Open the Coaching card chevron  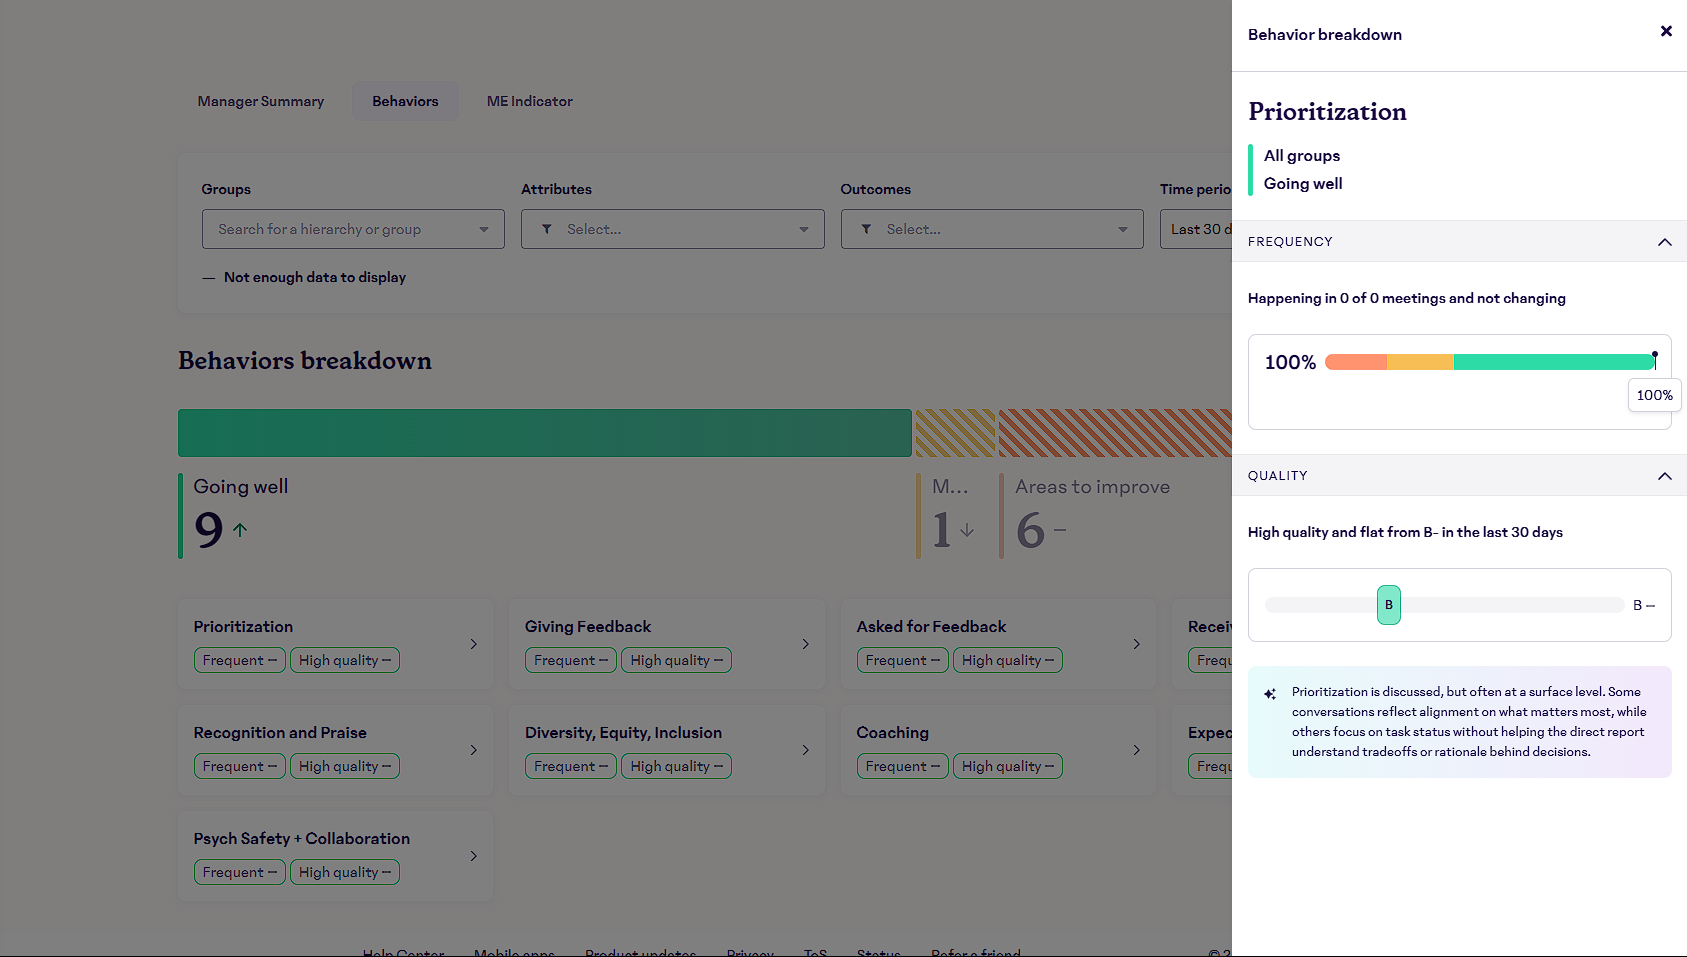click(x=1137, y=750)
